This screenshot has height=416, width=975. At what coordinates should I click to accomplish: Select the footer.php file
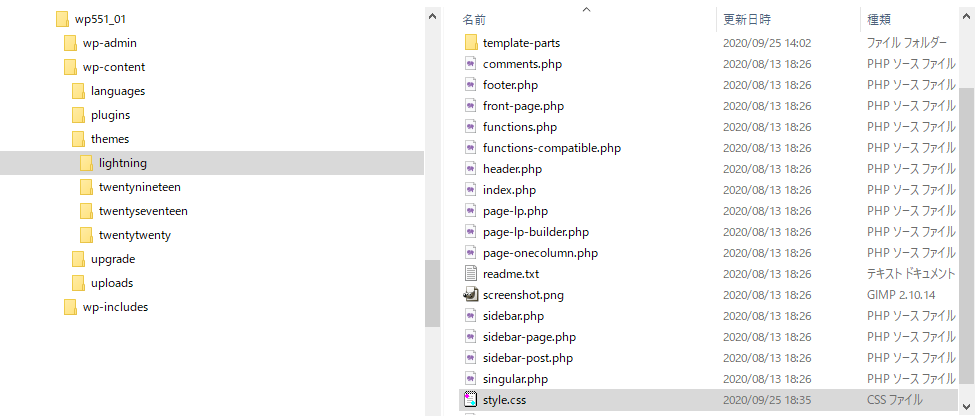[x=510, y=85]
